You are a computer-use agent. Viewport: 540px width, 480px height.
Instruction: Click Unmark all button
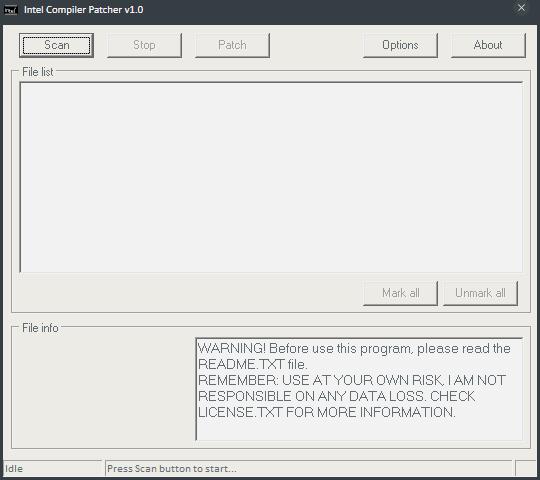(480, 293)
